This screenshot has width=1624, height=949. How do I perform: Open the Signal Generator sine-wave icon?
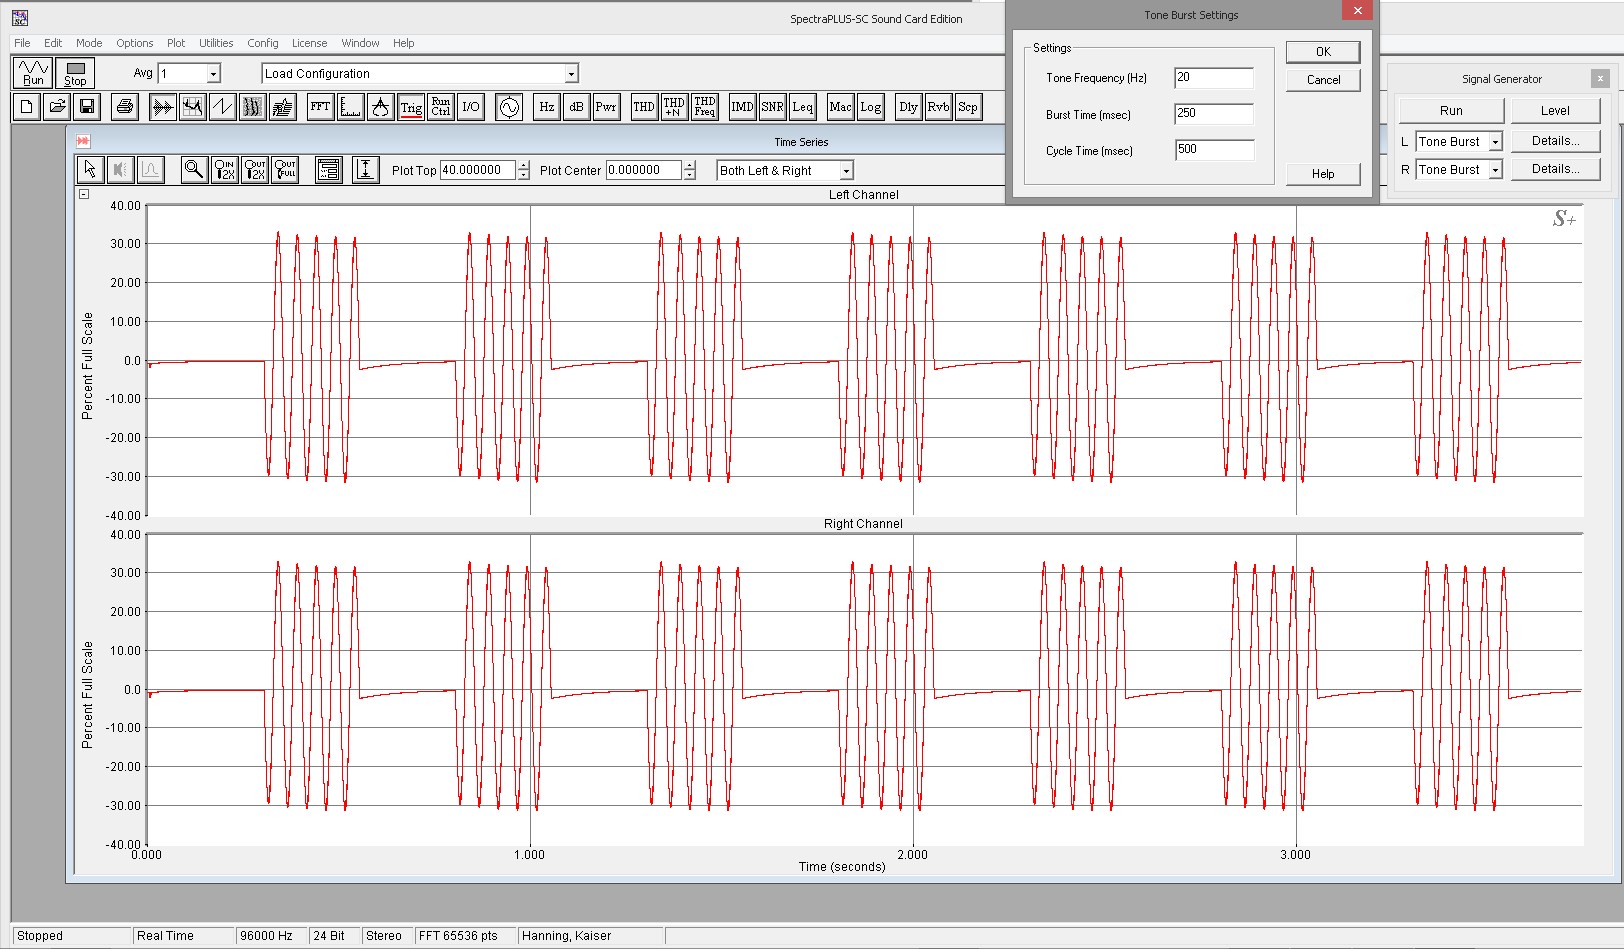point(509,107)
